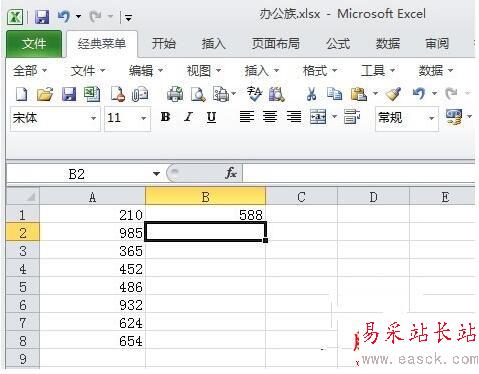Click the fx insert function button
479x374 pixels.
coord(231,173)
